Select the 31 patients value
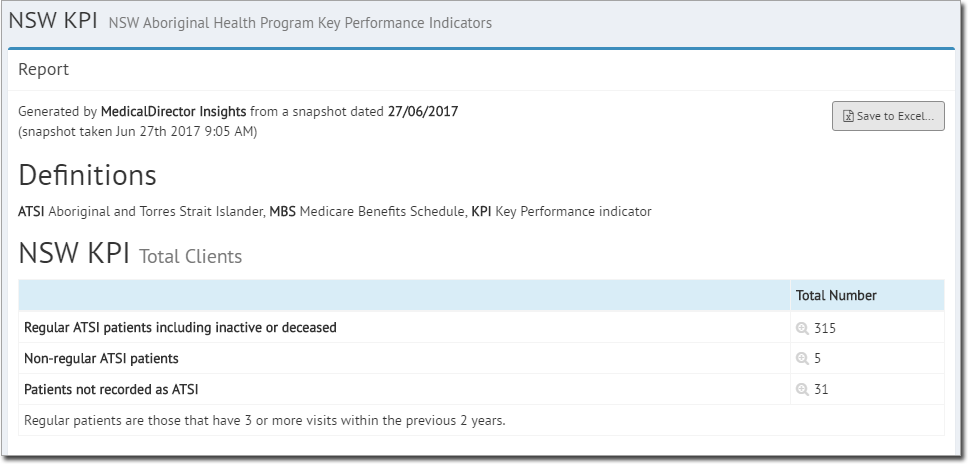 click(x=821, y=389)
